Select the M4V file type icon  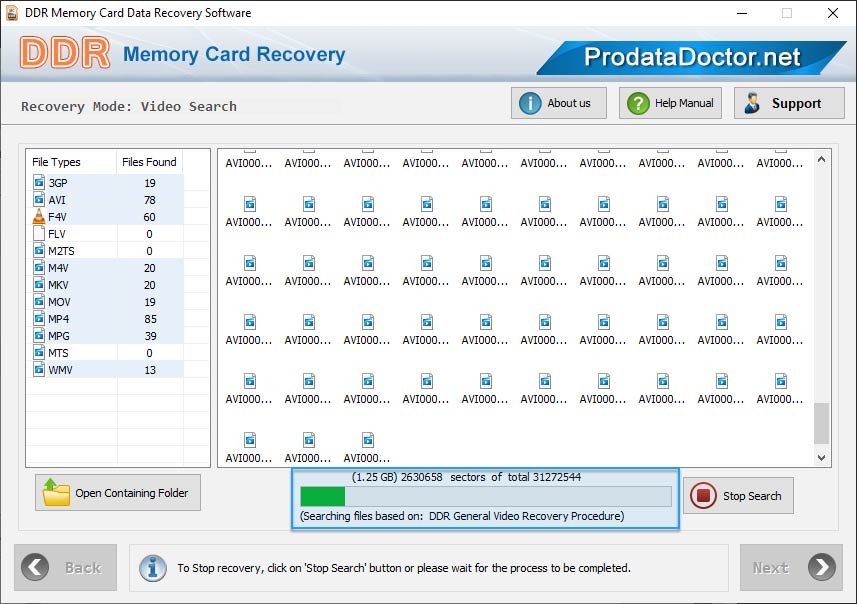[39, 267]
